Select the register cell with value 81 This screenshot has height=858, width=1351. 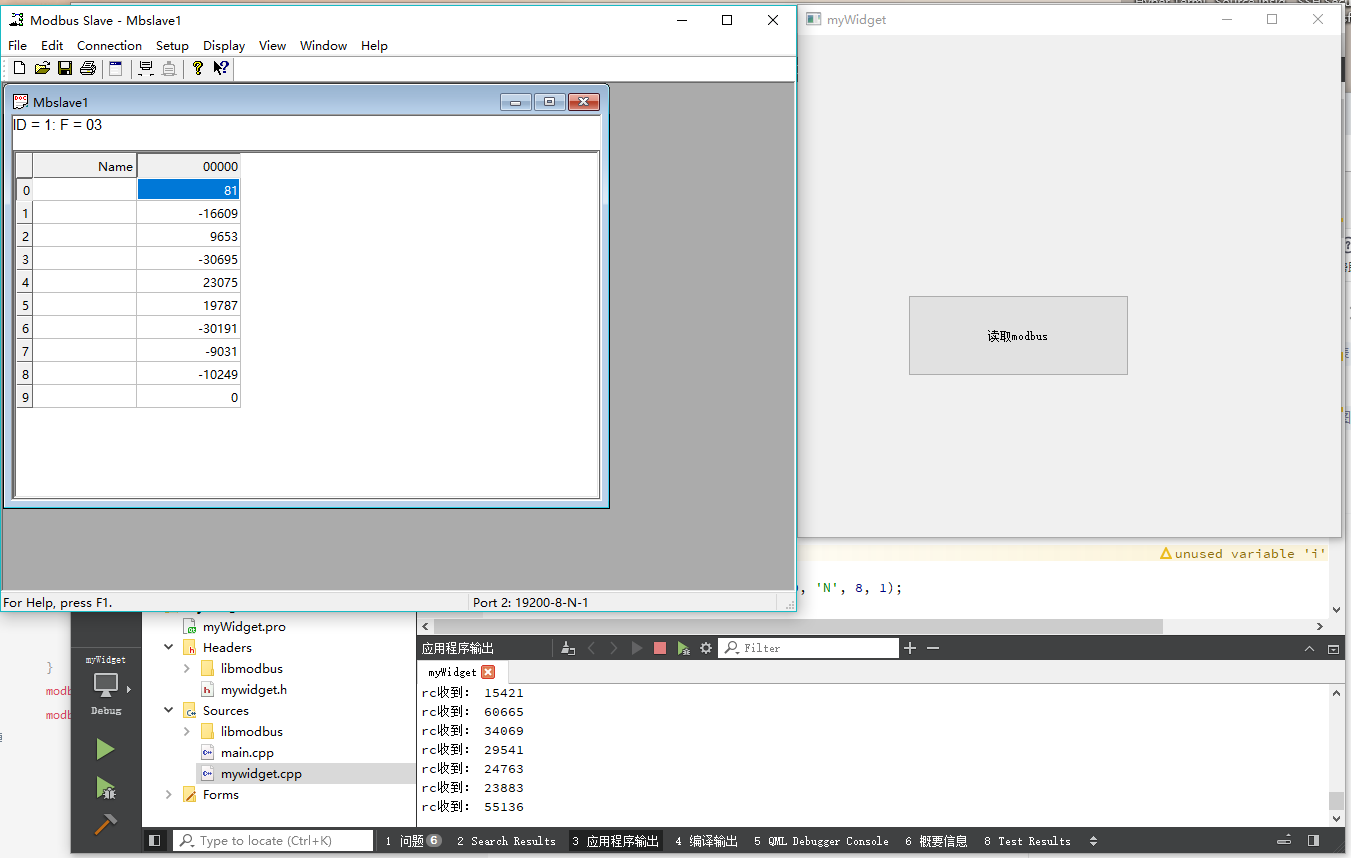click(x=188, y=190)
